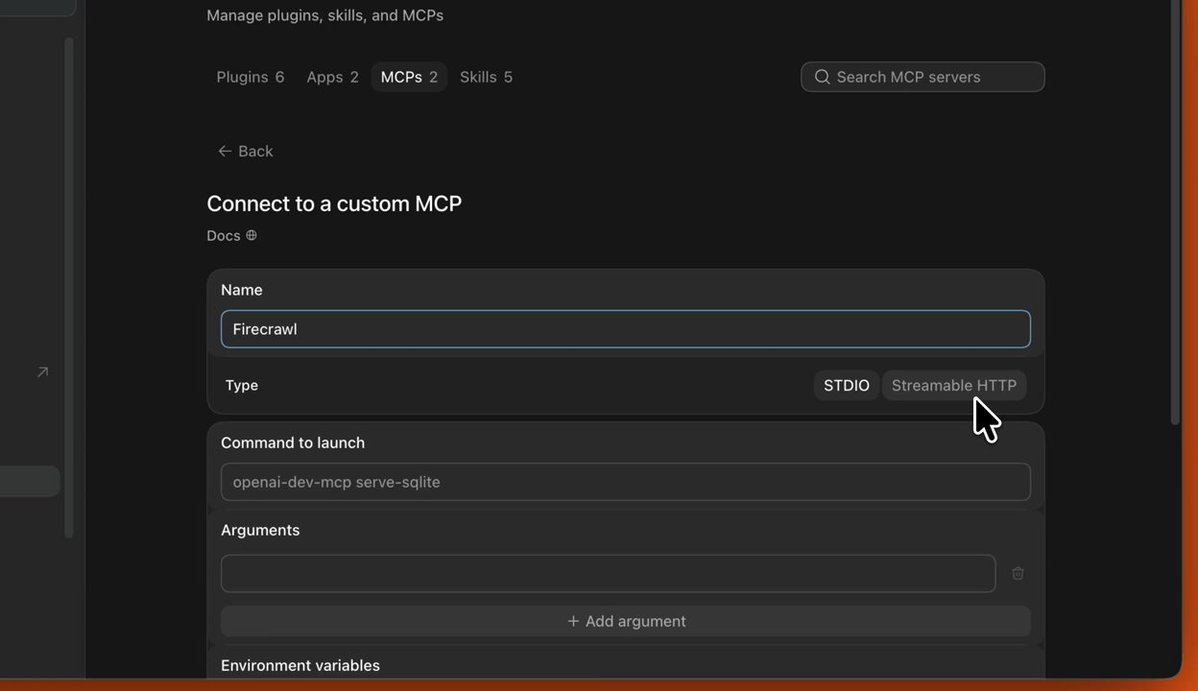This screenshot has width=1198, height=691.
Task: Switch type to Streamable HTTP
Action: click(x=954, y=385)
